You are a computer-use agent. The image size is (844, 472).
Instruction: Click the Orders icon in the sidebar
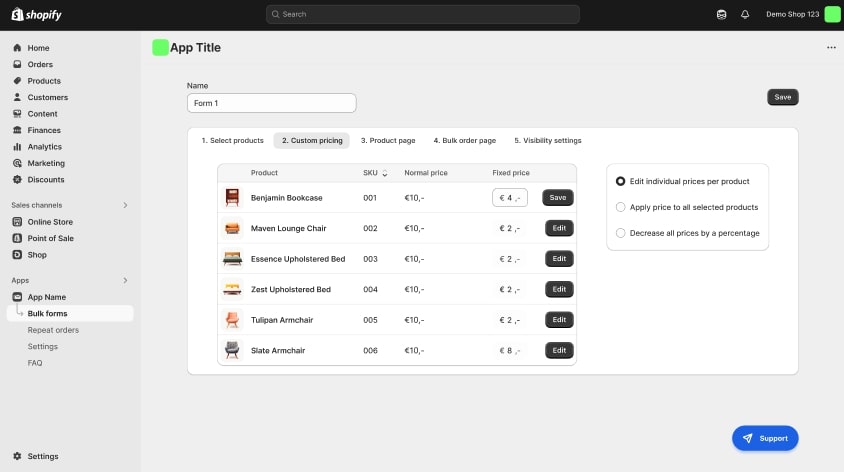tap(17, 64)
